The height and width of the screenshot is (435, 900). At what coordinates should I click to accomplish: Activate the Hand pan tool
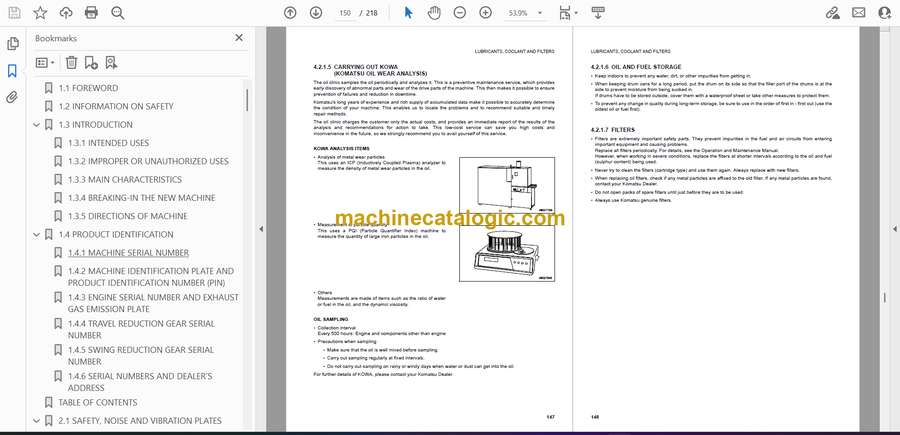coord(435,13)
